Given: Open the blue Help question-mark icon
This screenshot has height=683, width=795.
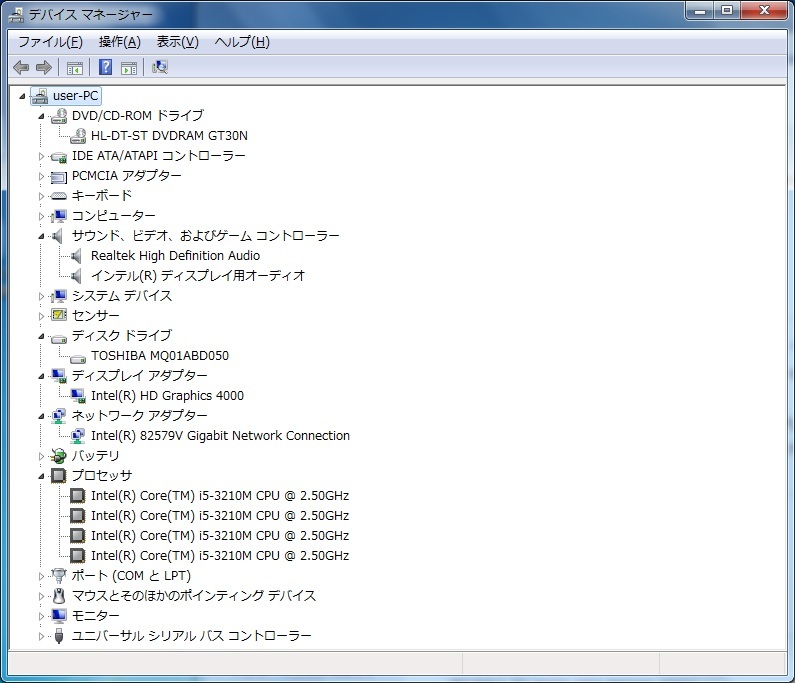Looking at the screenshot, I should (105, 67).
